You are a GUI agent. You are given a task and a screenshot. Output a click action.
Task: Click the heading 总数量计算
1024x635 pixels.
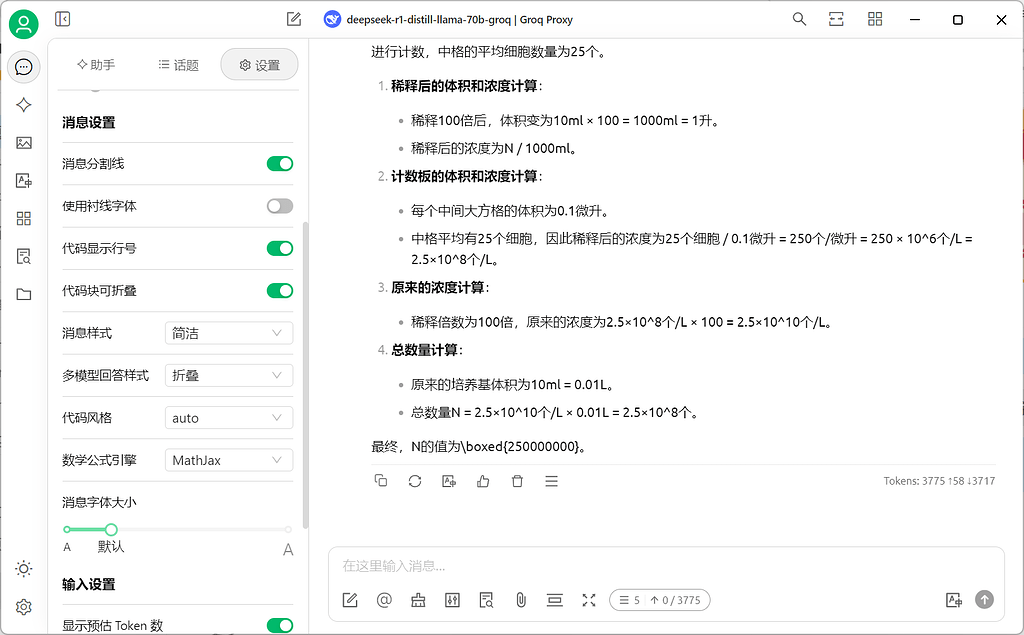426,350
